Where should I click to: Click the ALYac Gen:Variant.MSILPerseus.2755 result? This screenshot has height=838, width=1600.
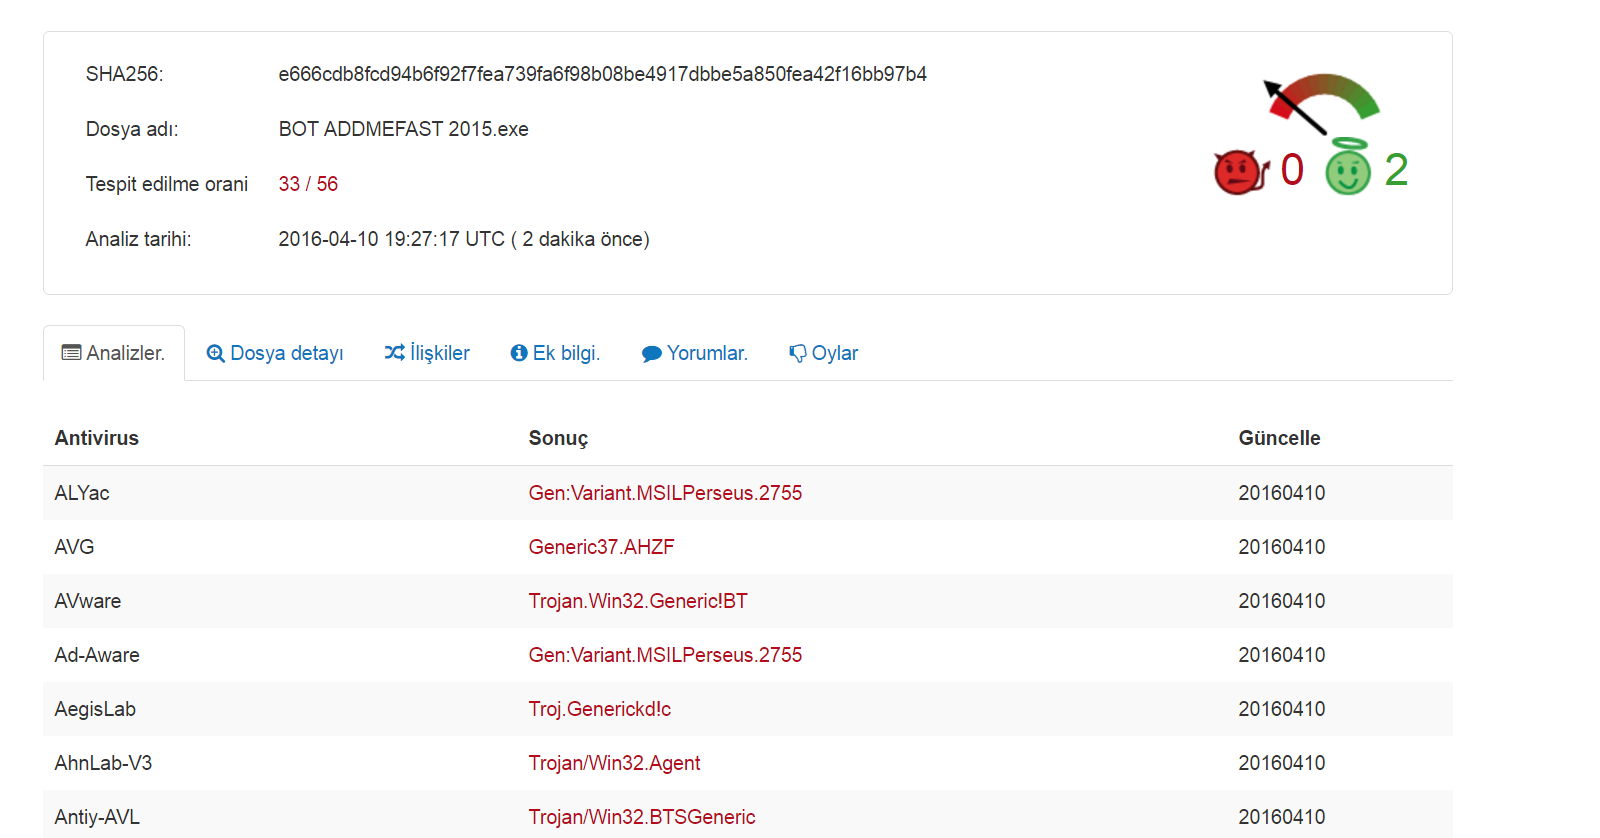[x=665, y=493]
